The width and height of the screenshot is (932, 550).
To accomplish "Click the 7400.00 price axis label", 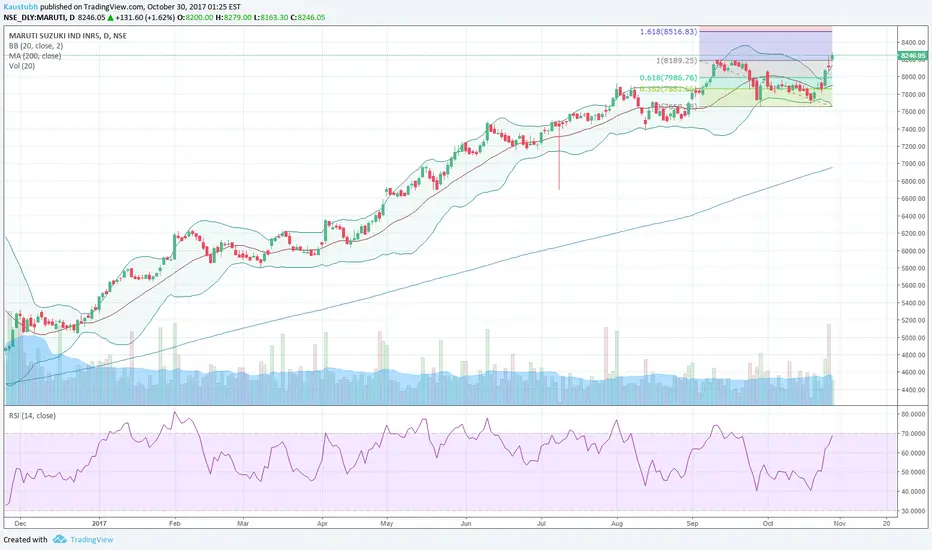I will tap(913, 129).
